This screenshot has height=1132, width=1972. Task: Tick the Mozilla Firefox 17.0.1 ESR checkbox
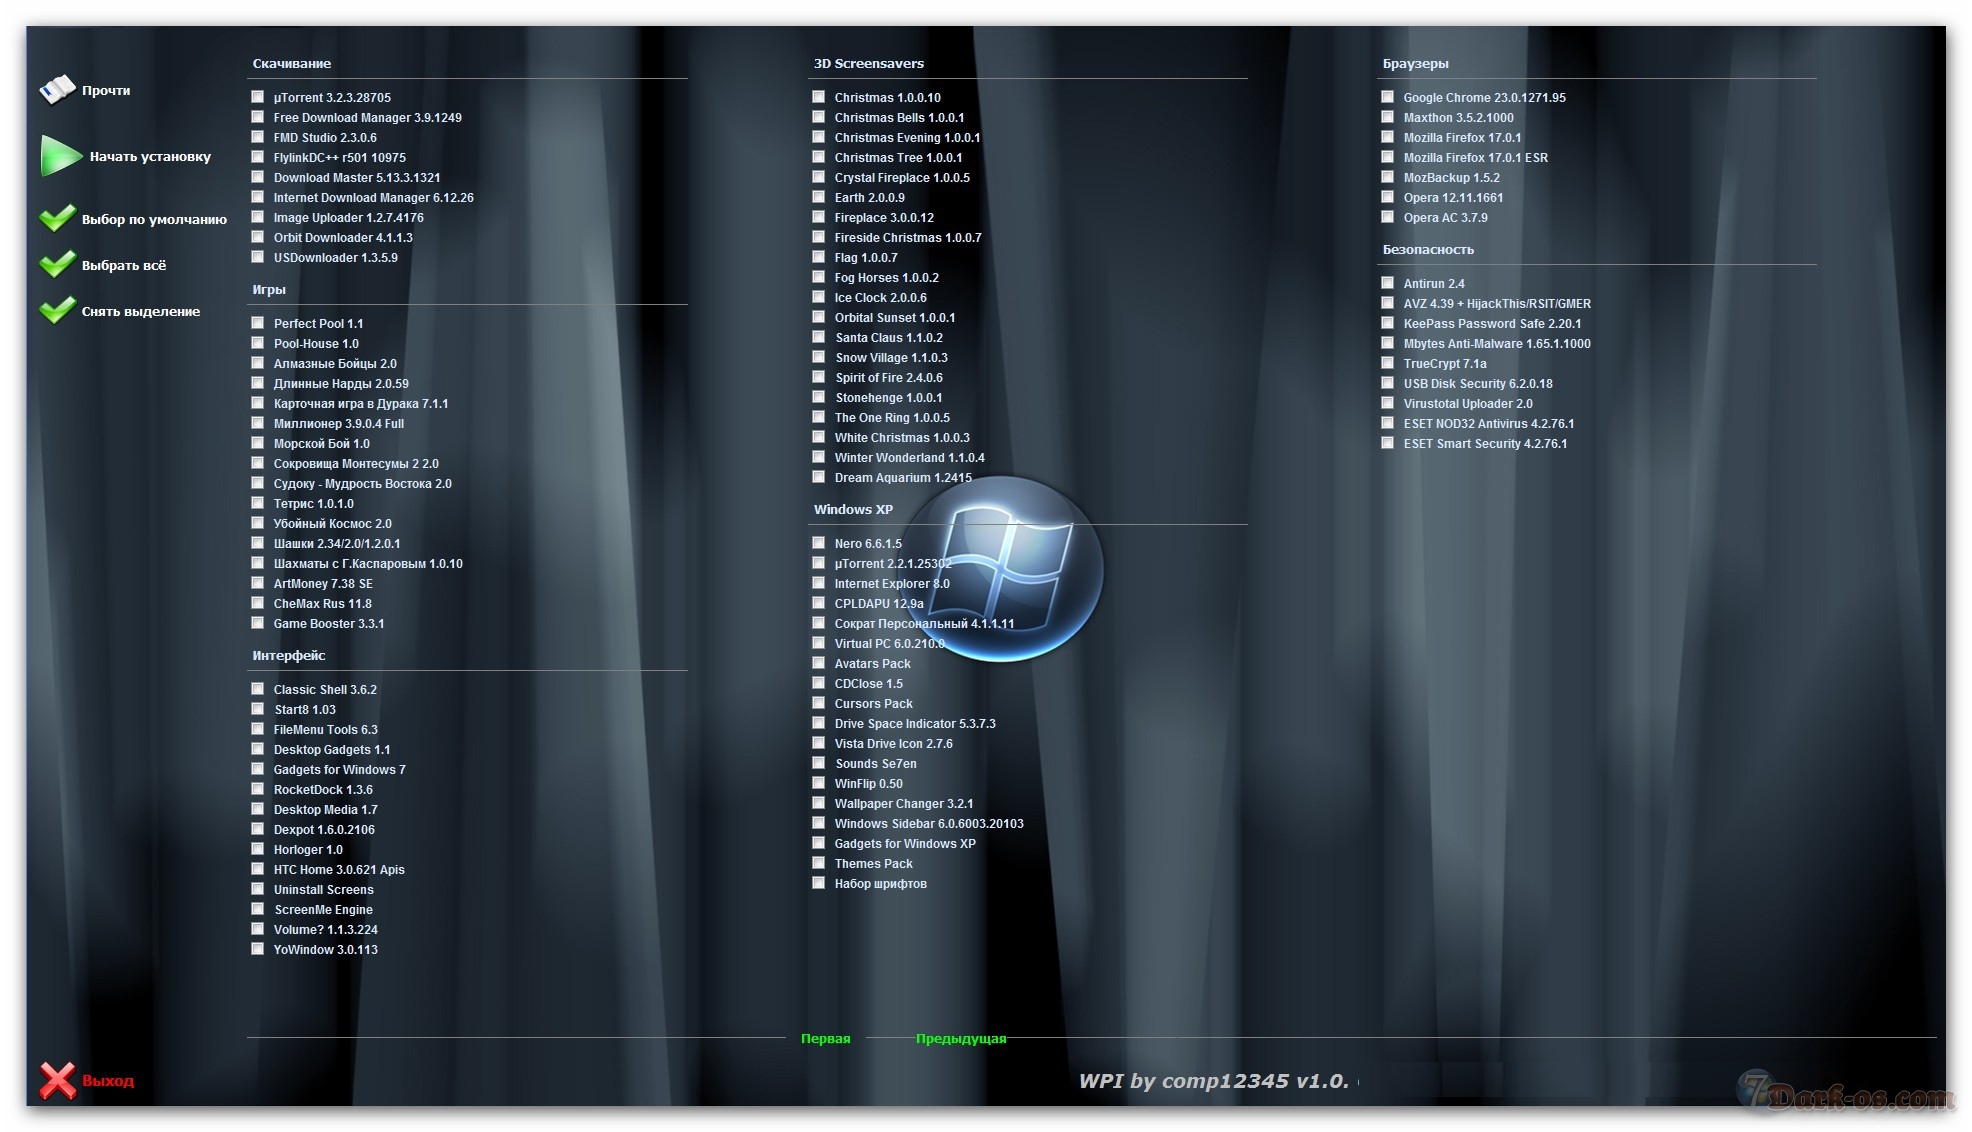[x=1388, y=157]
